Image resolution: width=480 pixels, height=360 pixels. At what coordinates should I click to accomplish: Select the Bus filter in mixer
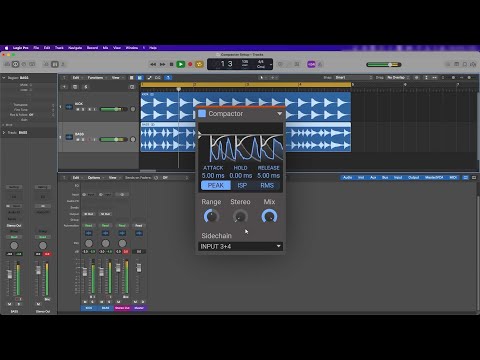click(x=385, y=178)
